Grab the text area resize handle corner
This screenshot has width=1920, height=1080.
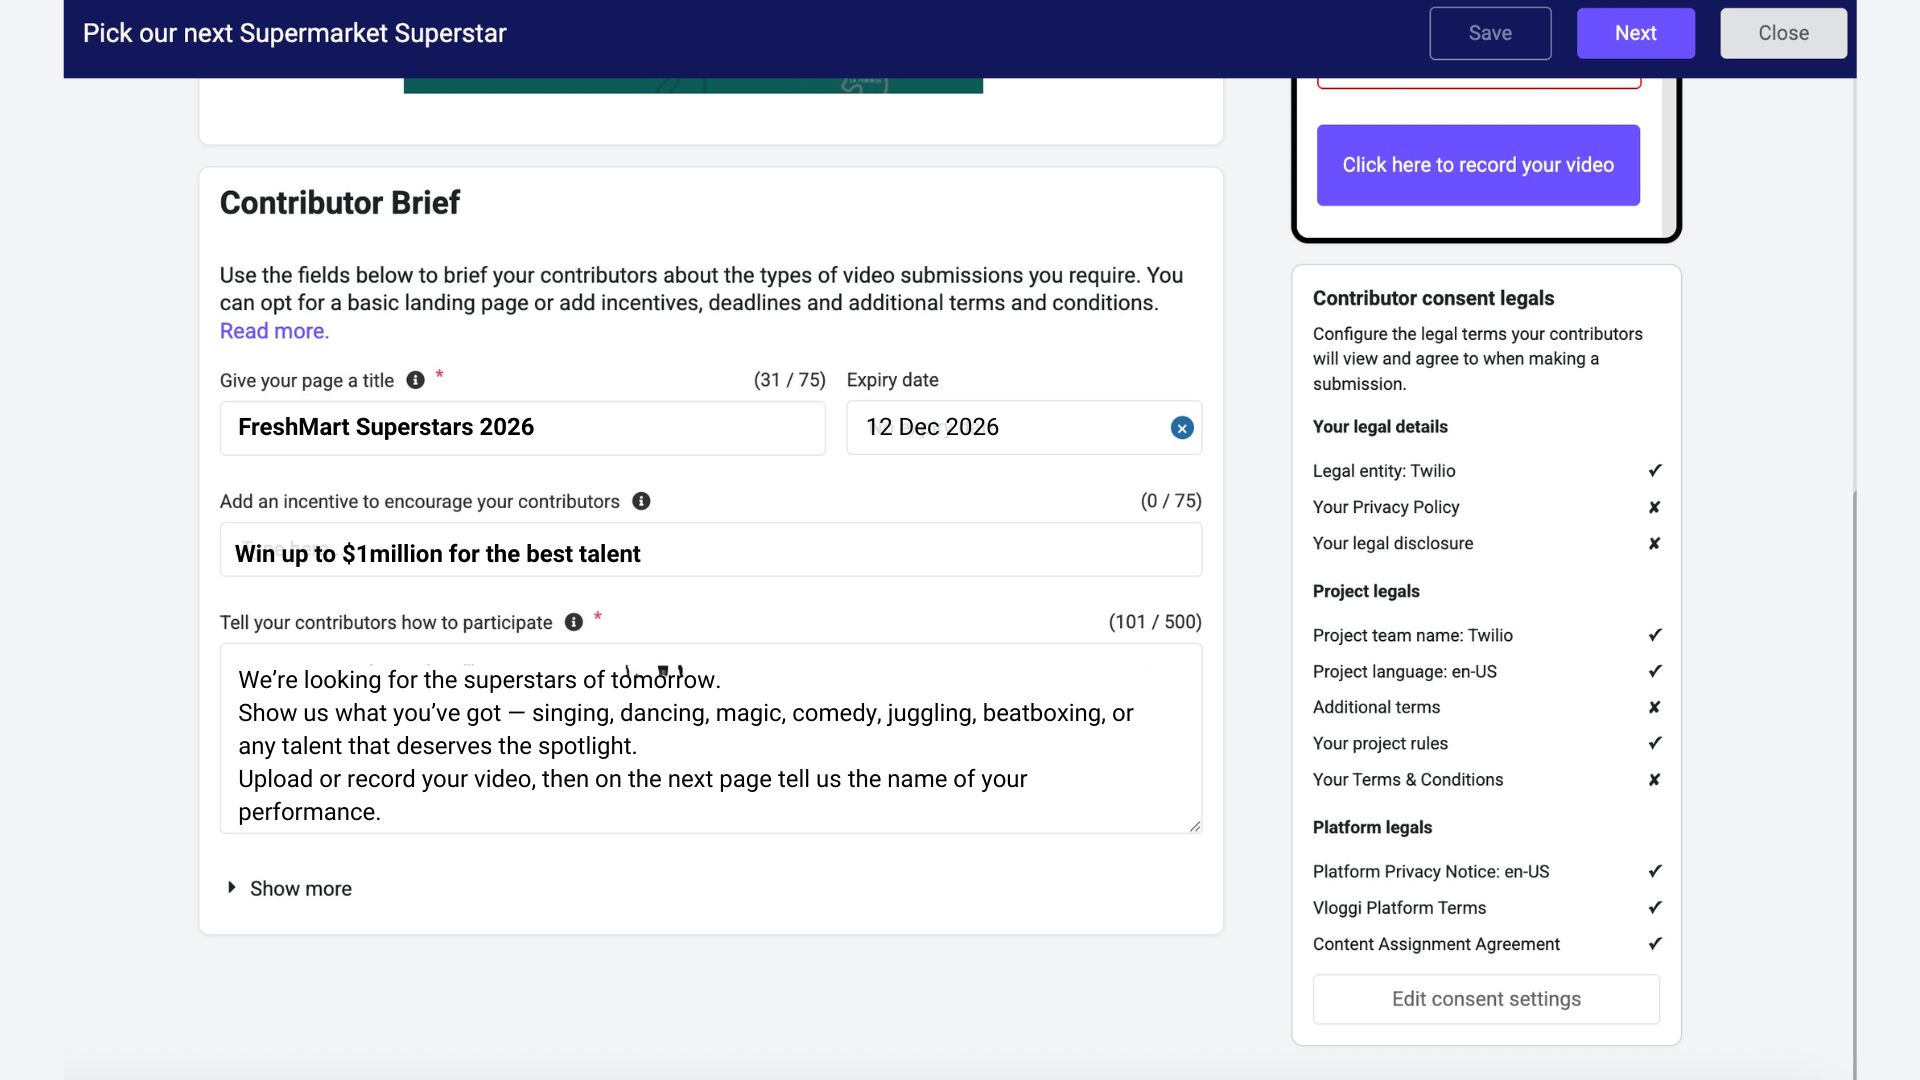(1194, 826)
